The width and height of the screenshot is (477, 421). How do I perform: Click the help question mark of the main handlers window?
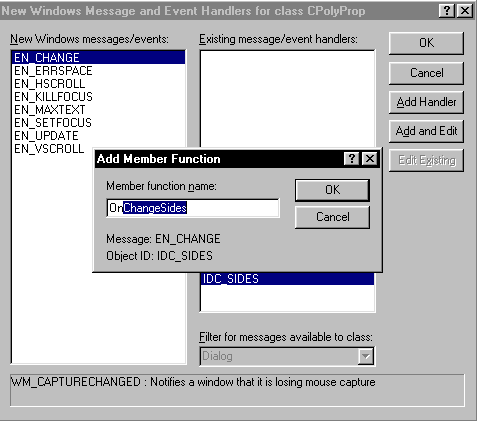coord(447,11)
